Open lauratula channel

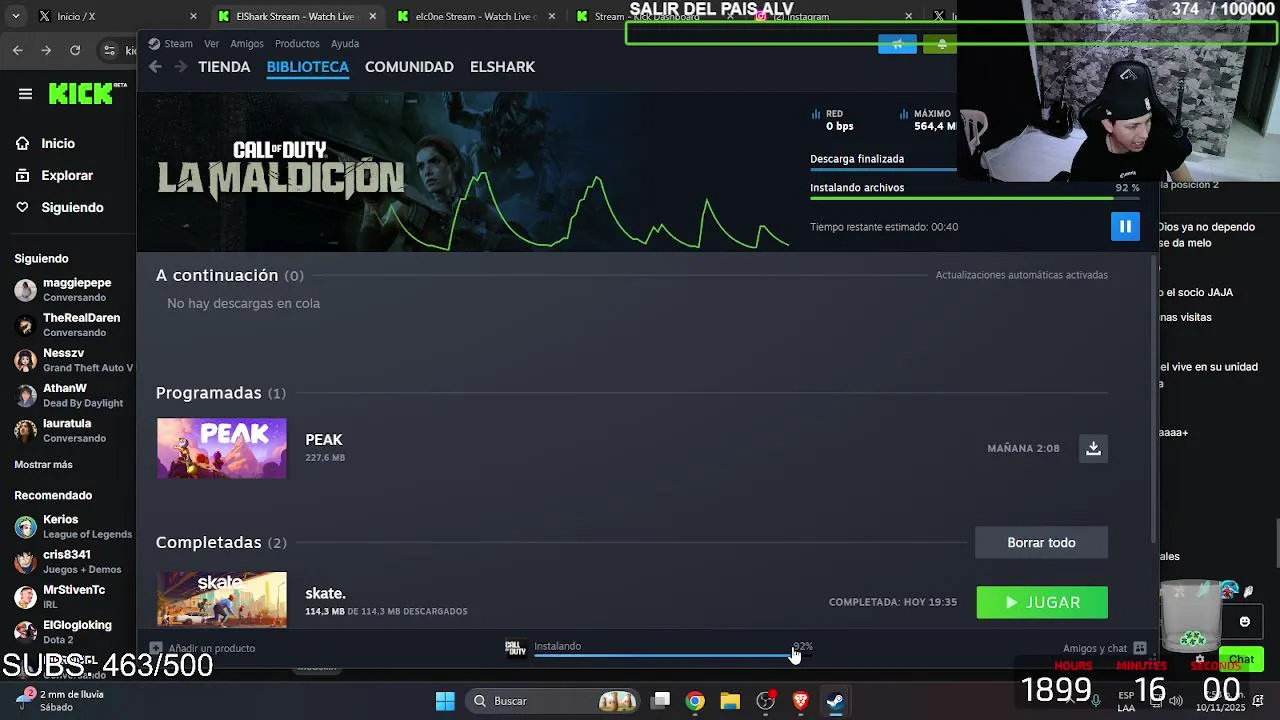pos(68,430)
